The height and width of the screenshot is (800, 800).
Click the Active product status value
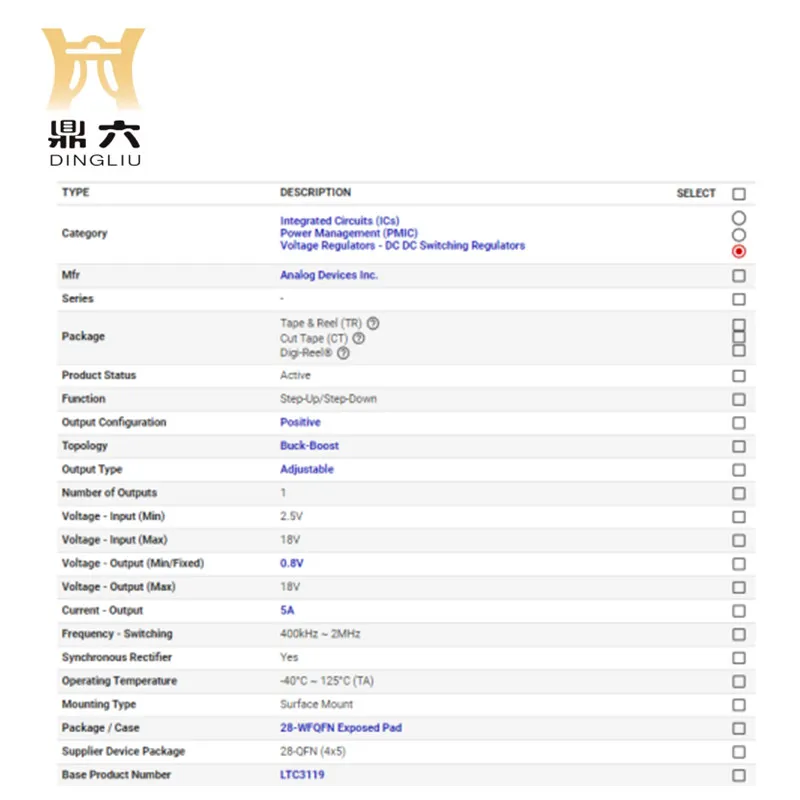tap(295, 375)
